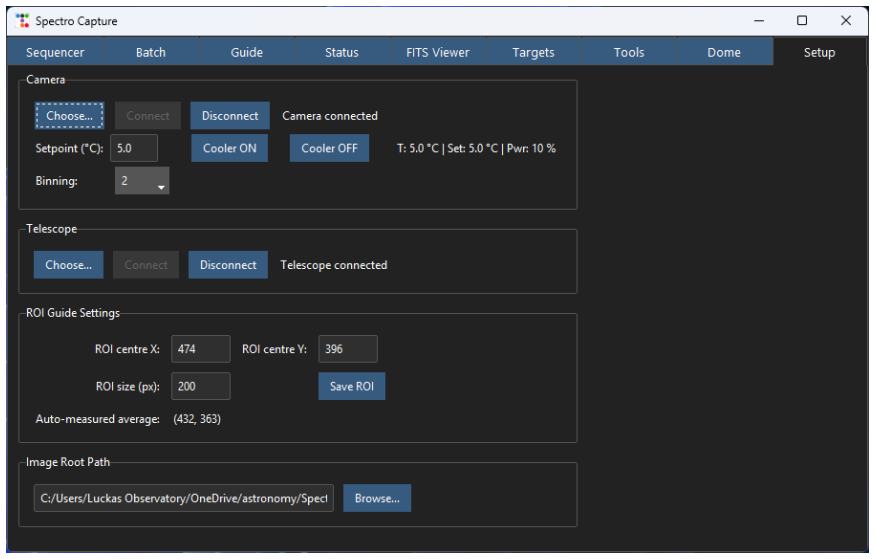Click the 'Auto-measured average:' label
Image resolution: width=875 pixels, height=559 pixels.
(98, 419)
